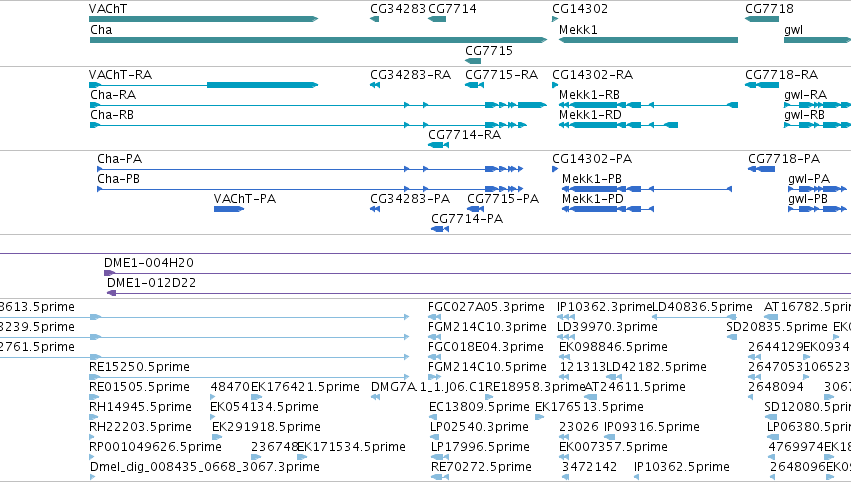This screenshot has width=851, height=482.
Task: Select the VAChT-PA protein label
Action: (245, 199)
